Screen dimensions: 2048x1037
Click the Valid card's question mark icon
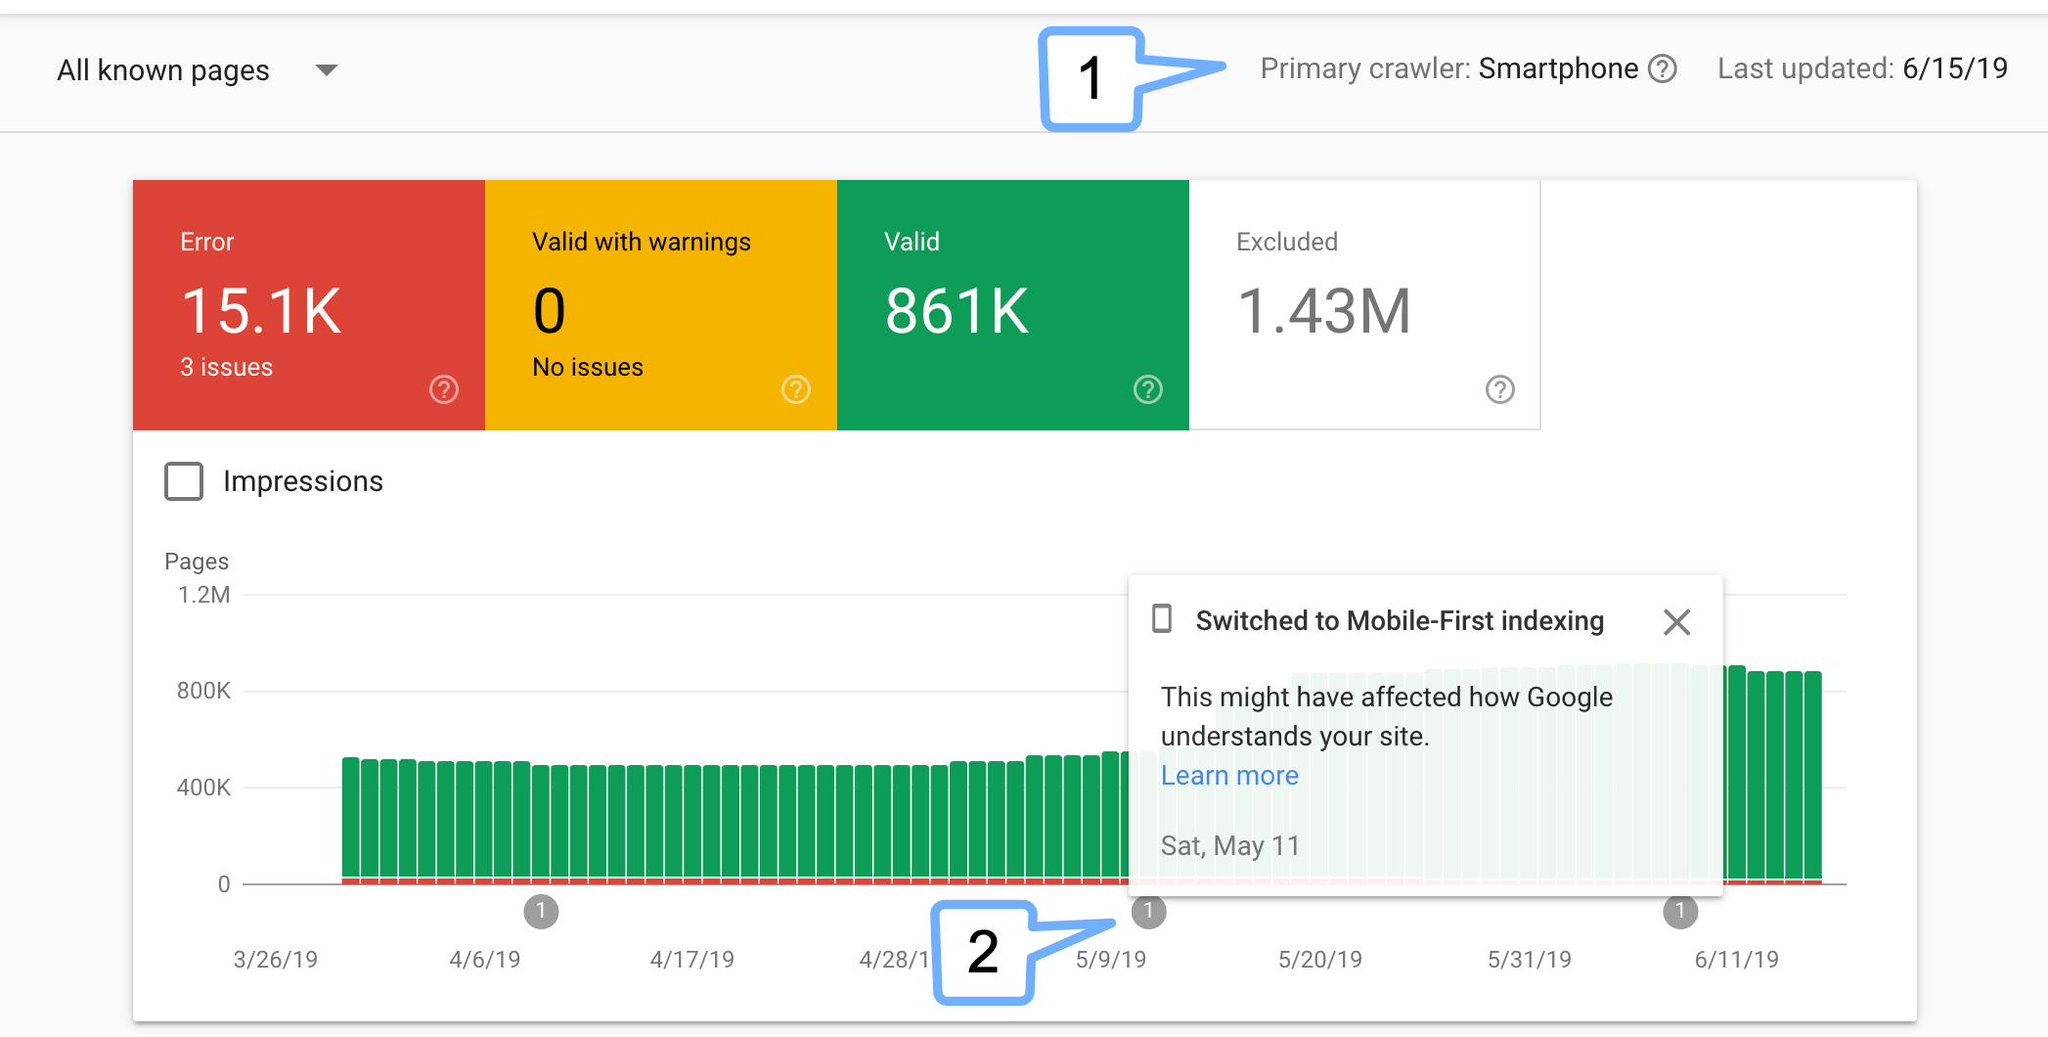coord(1148,389)
